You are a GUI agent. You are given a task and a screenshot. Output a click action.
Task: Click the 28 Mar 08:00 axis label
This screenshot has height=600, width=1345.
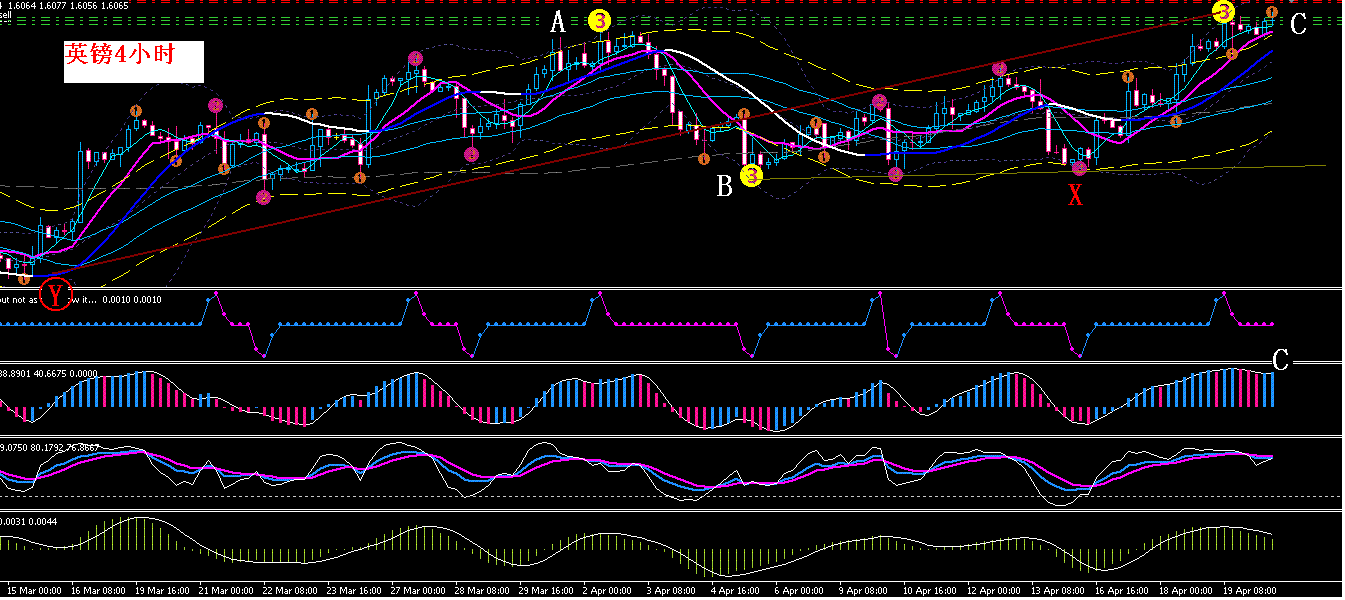point(482,590)
